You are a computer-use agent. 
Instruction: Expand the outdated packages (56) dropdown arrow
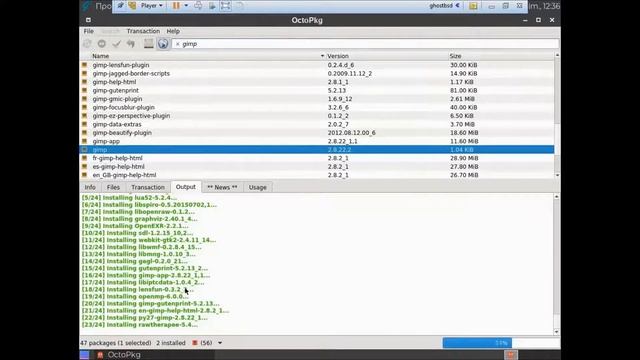click(220, 343)
